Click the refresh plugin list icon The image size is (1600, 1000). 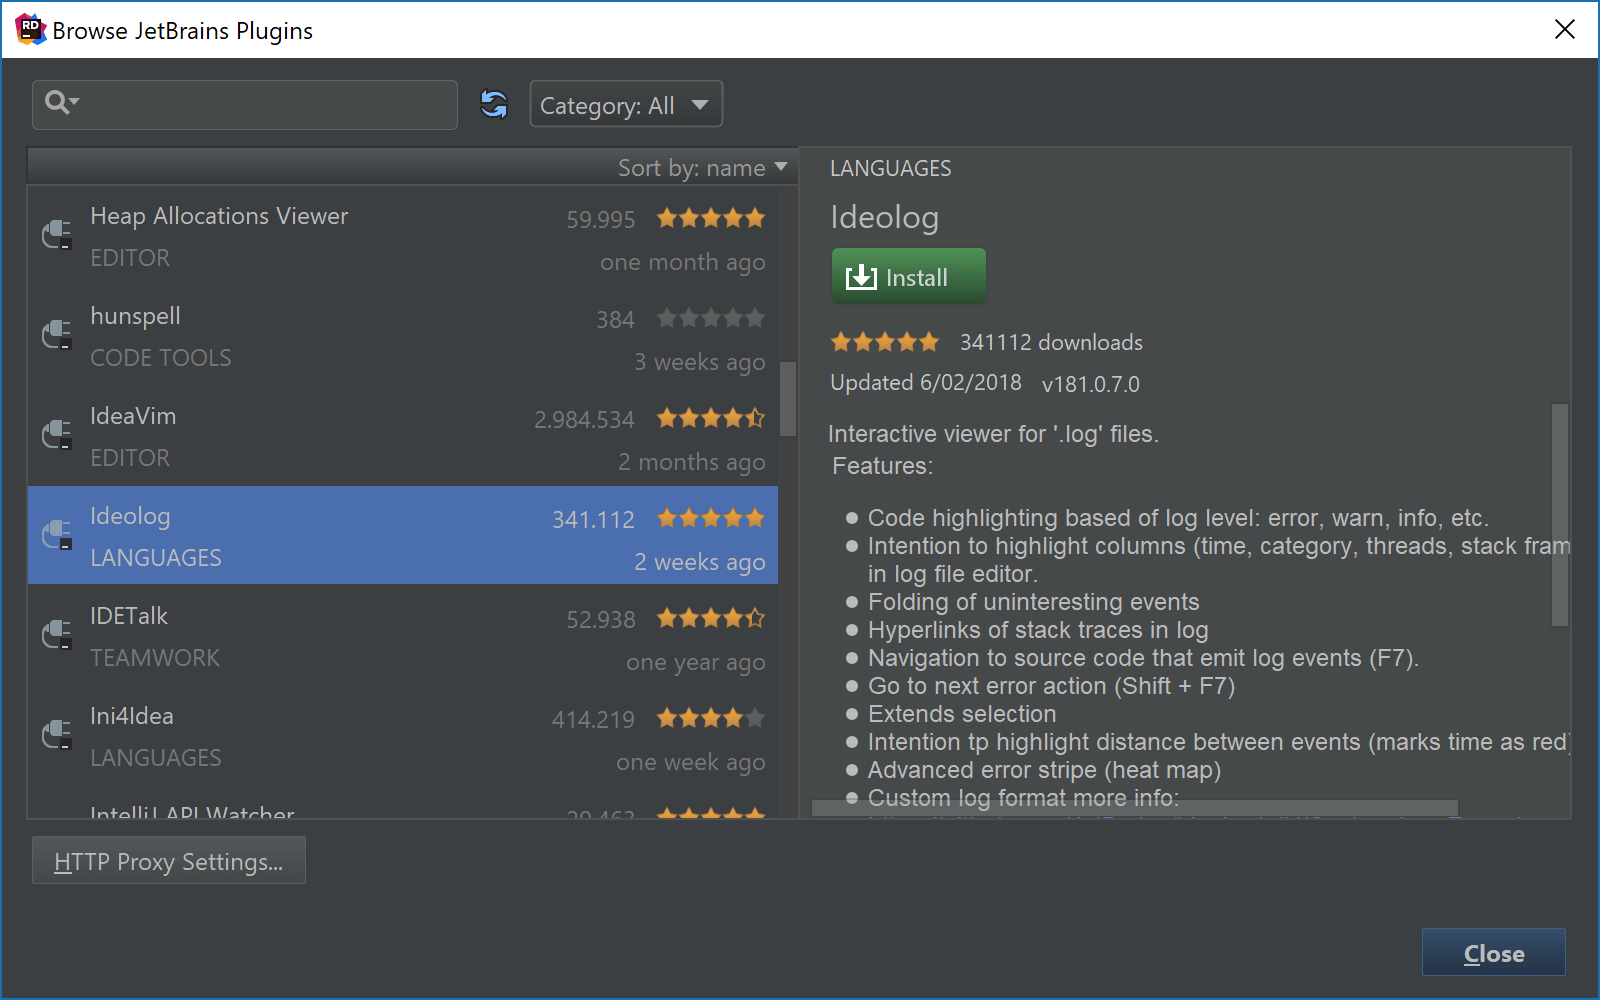click(x=494, y=104)
